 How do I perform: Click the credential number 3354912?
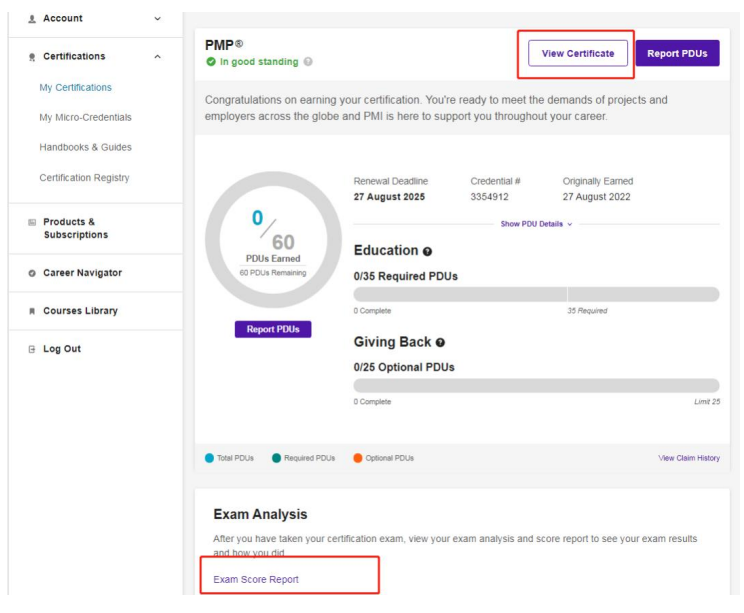(489, 197)
